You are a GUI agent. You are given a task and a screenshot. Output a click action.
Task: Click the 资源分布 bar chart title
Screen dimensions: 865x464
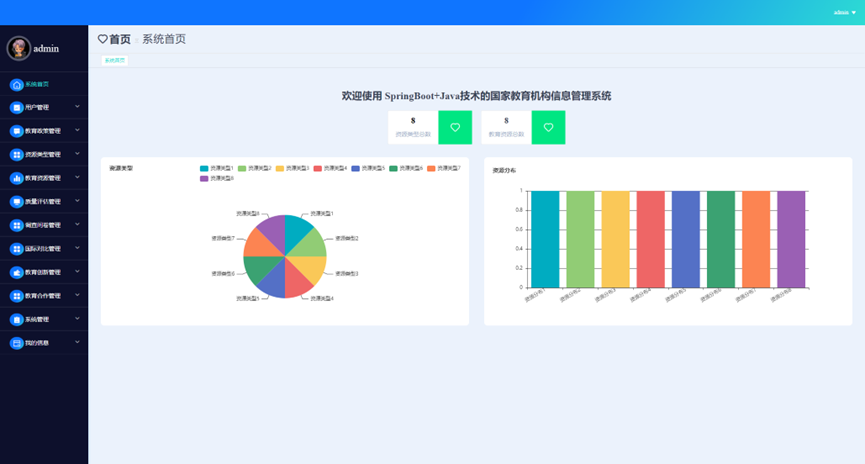point(504,170)
